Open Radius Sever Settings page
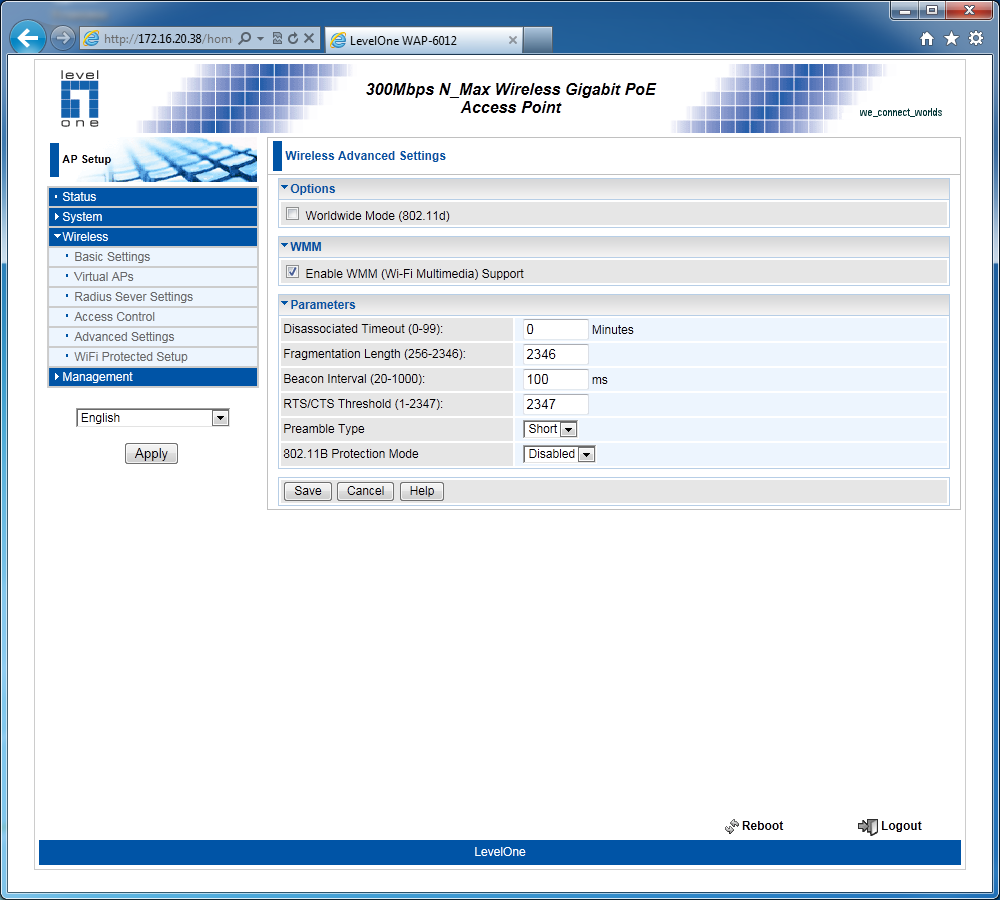The height and width of the screenshot is (900, 1000). [153, 297]
